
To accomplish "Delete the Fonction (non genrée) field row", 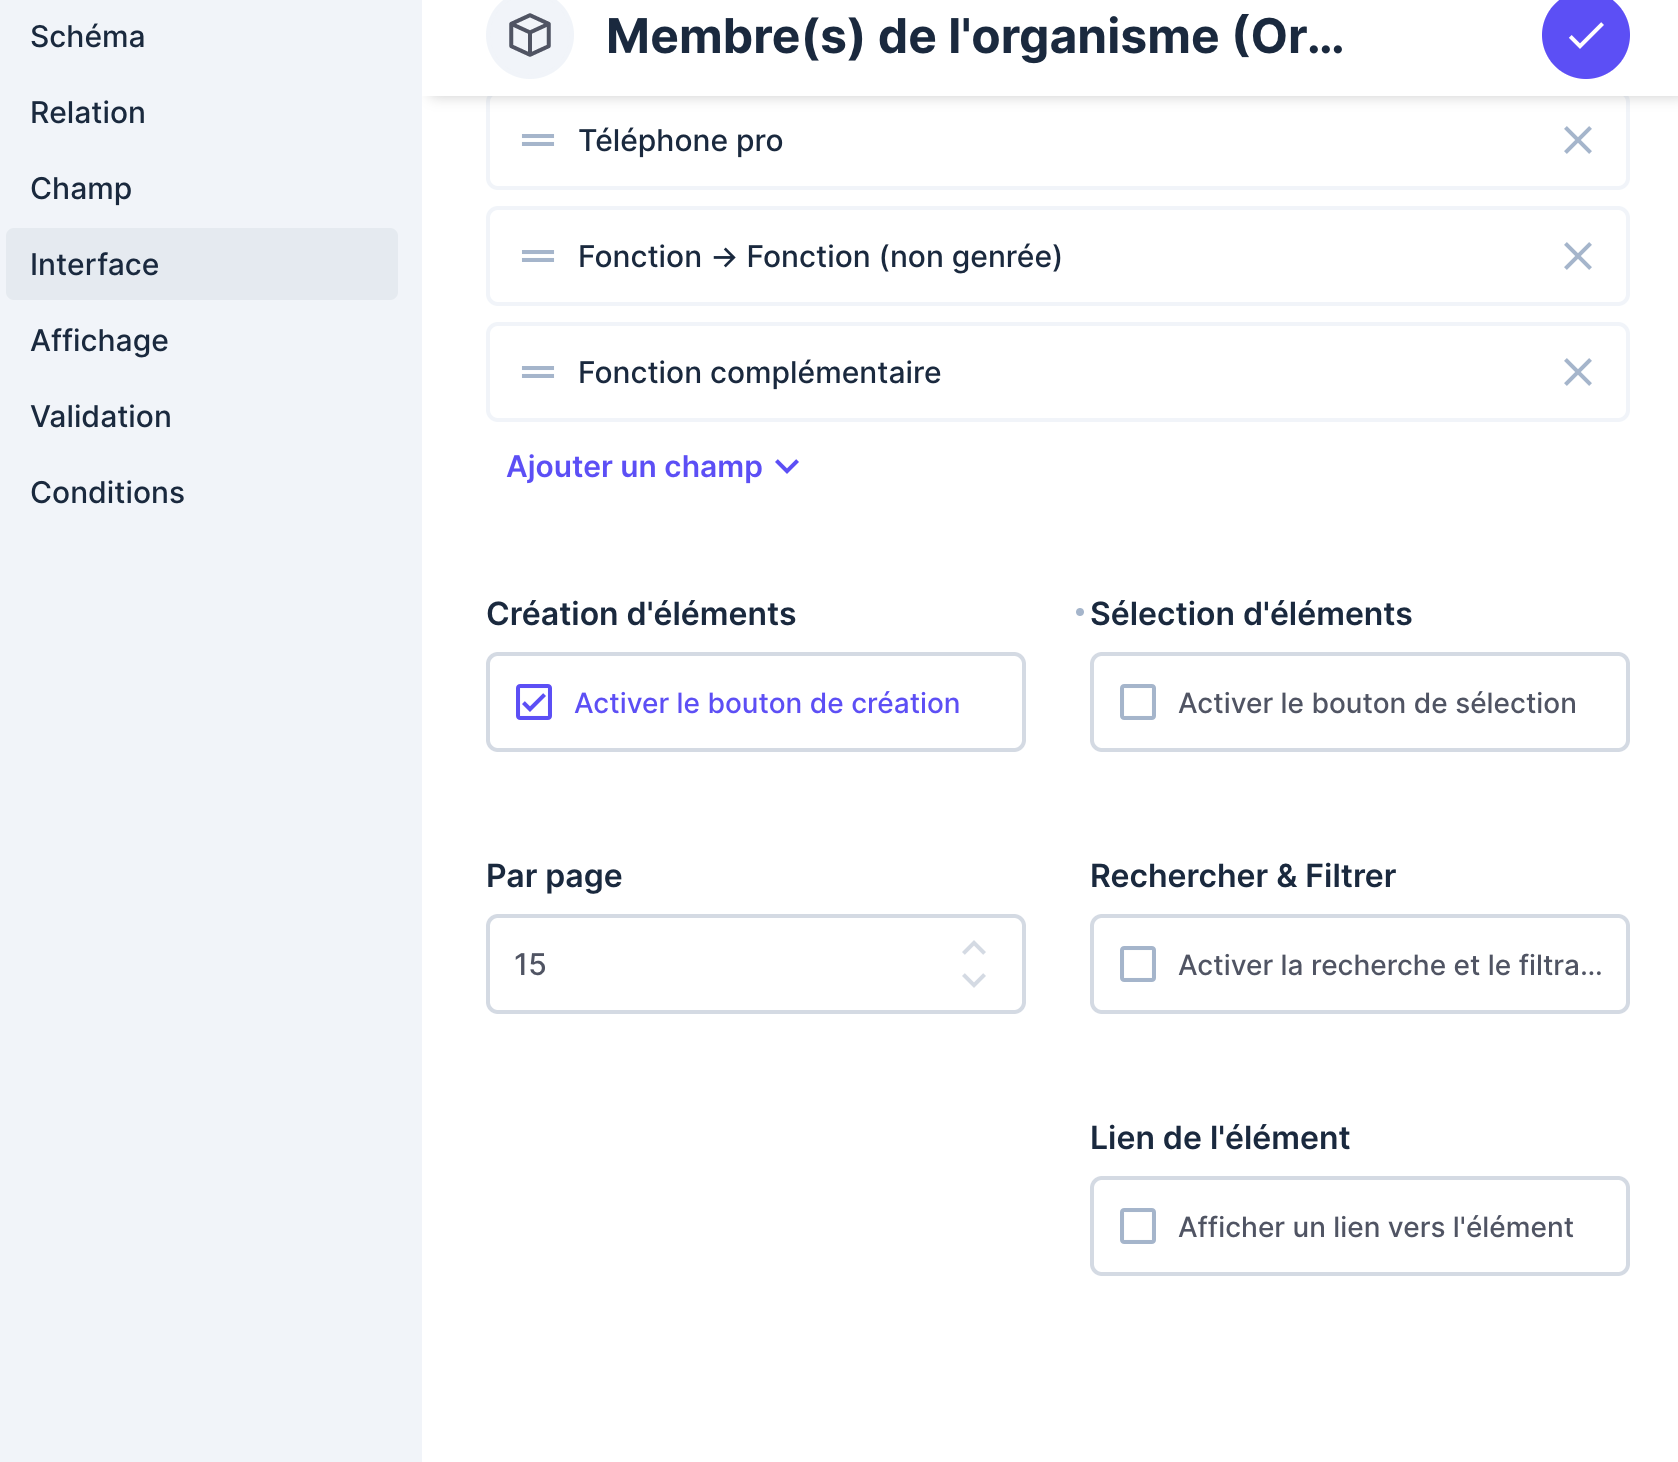I will 1577,257.
